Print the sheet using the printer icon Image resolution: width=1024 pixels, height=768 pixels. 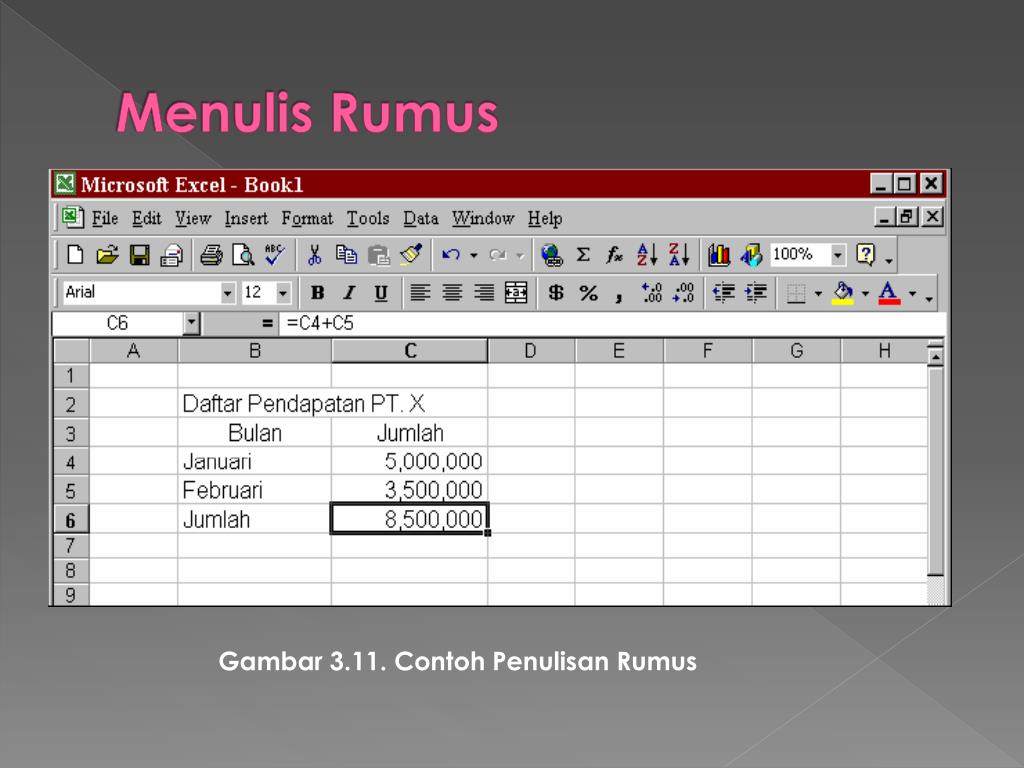pos(211,255)
